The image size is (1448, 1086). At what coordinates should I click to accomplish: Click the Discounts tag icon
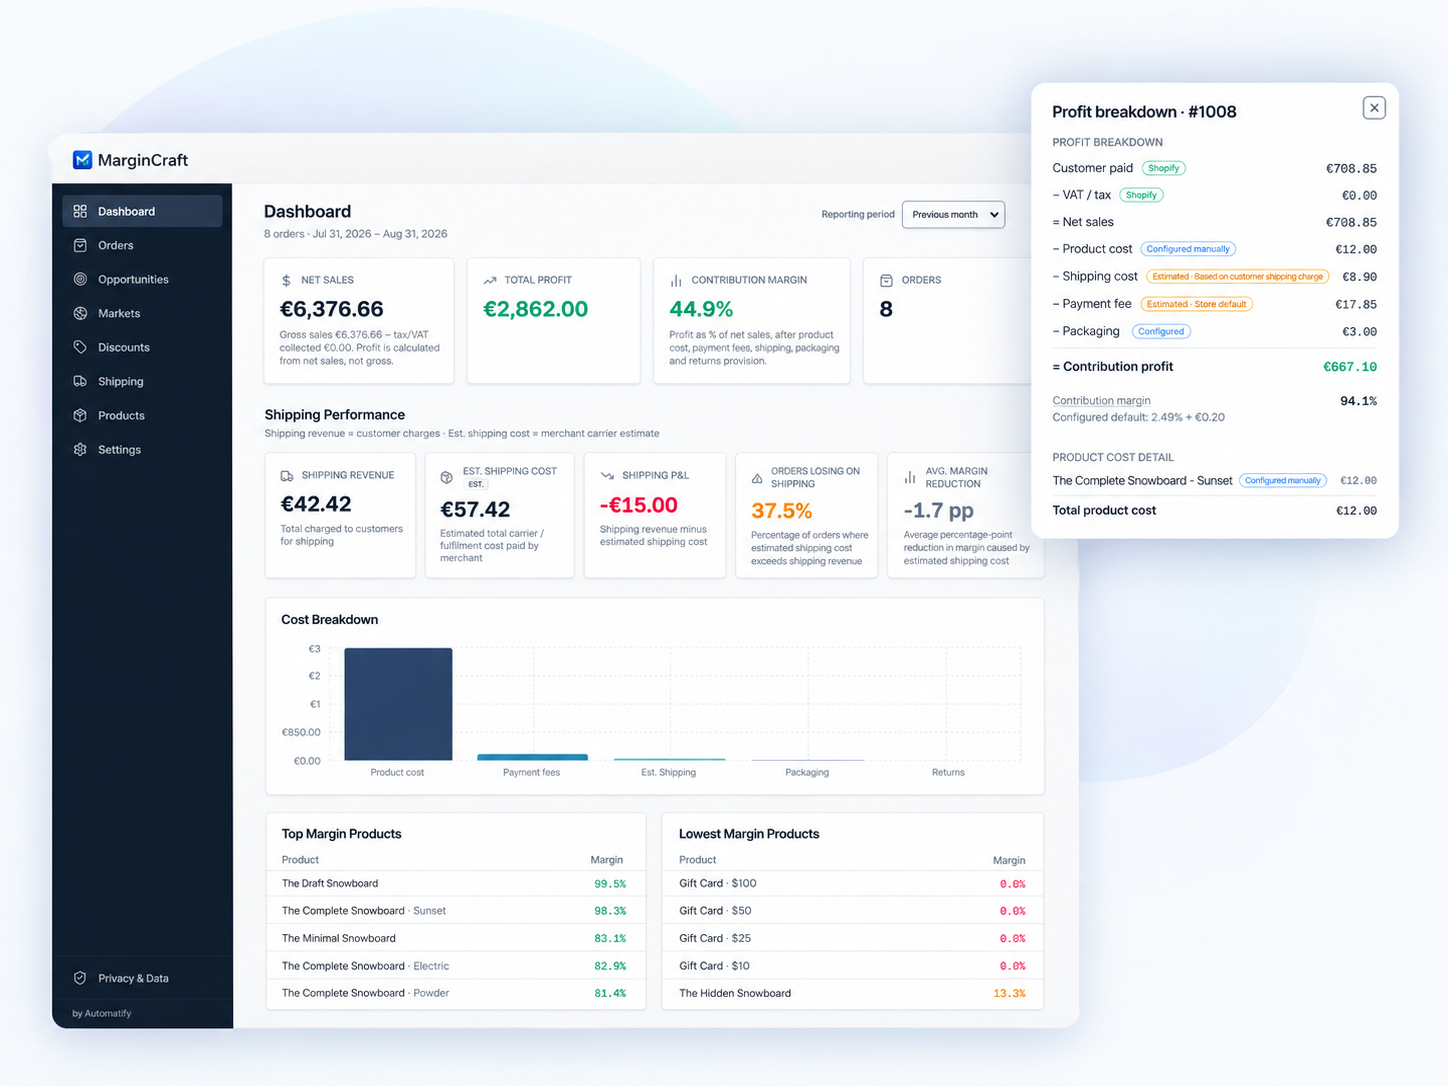pyautogui.click(x=80, y=347)
